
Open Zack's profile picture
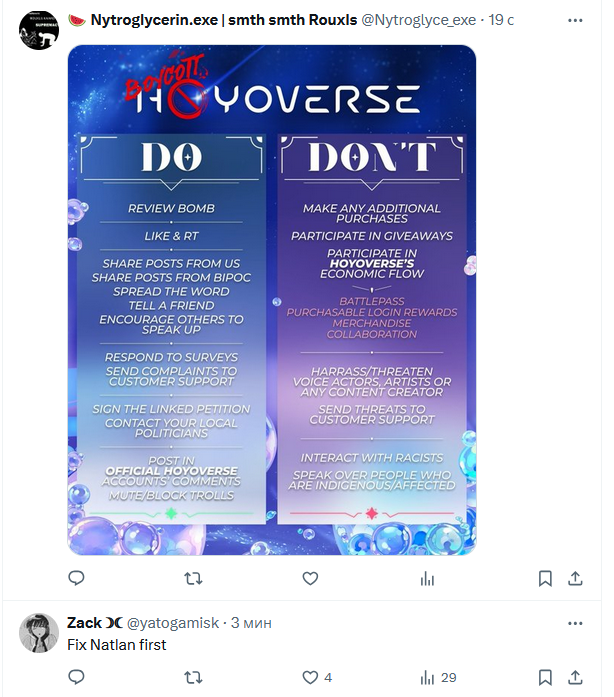[x=39, y=633]
